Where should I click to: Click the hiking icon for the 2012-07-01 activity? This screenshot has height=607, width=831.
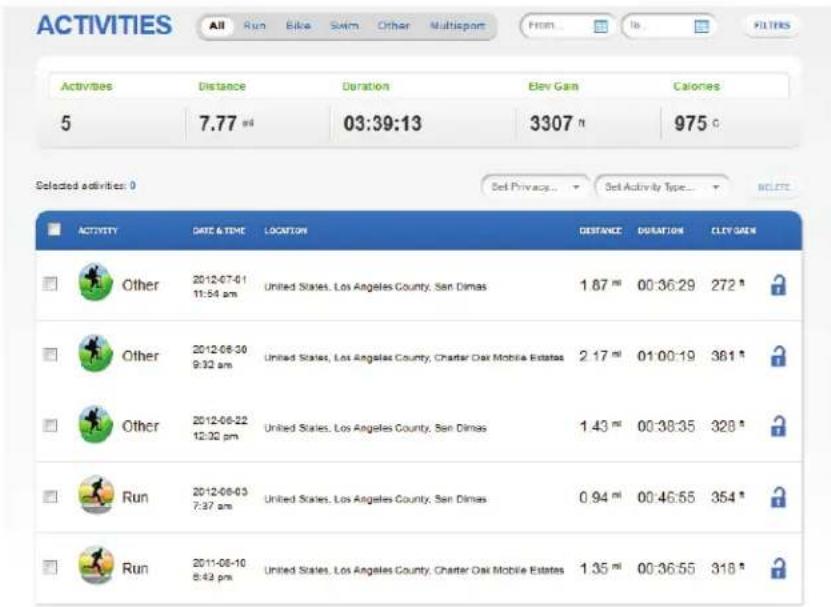95,283
